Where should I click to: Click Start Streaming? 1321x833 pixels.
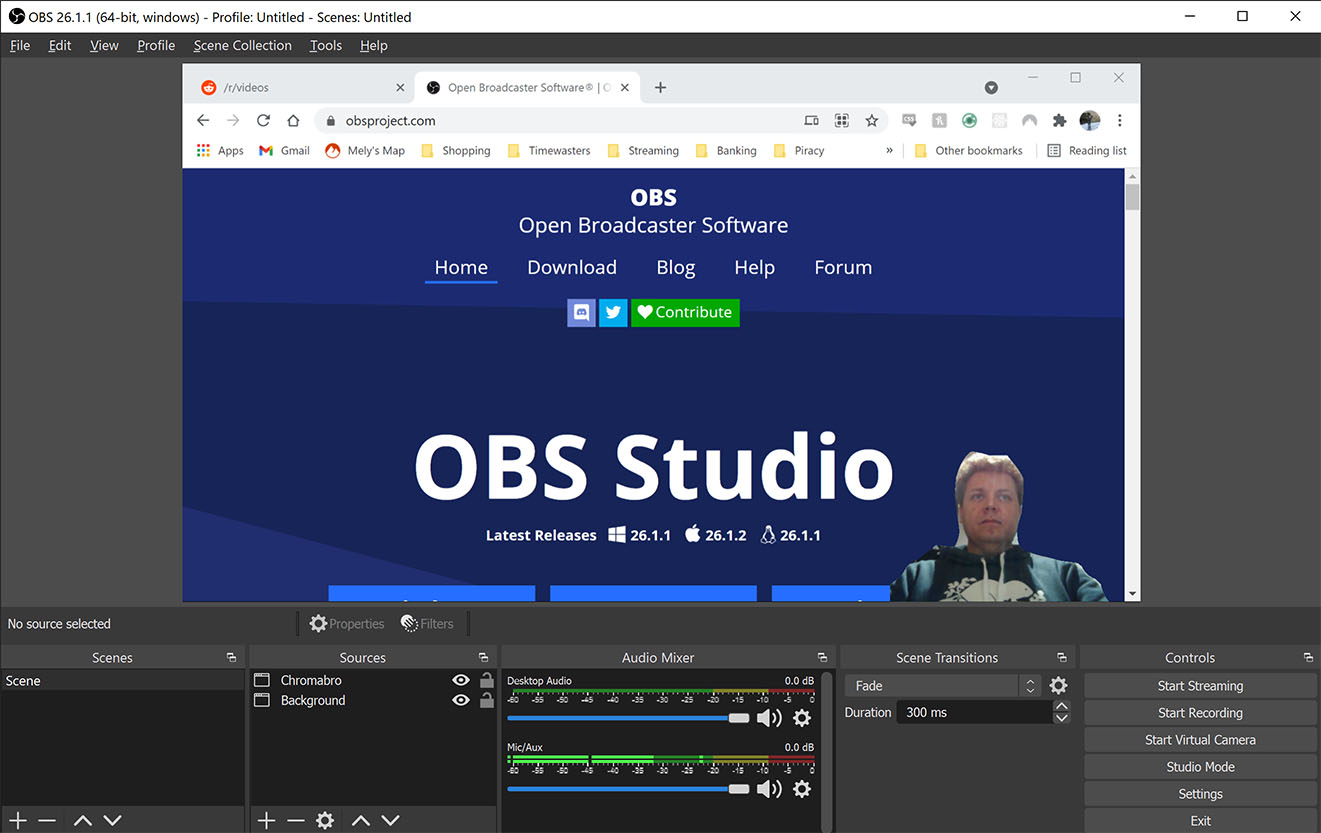point(1200,686)
